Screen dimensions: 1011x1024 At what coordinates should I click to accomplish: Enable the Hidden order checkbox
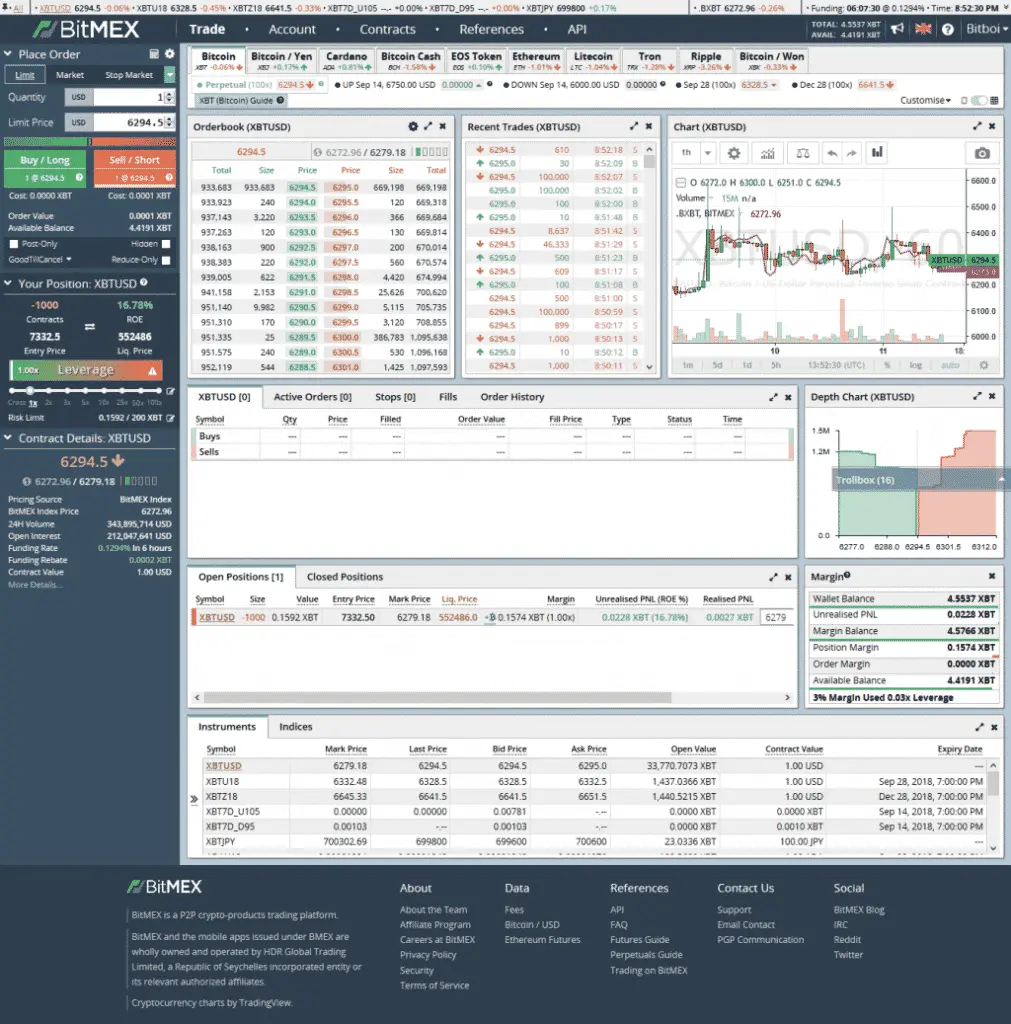click(x=165, y=244)
